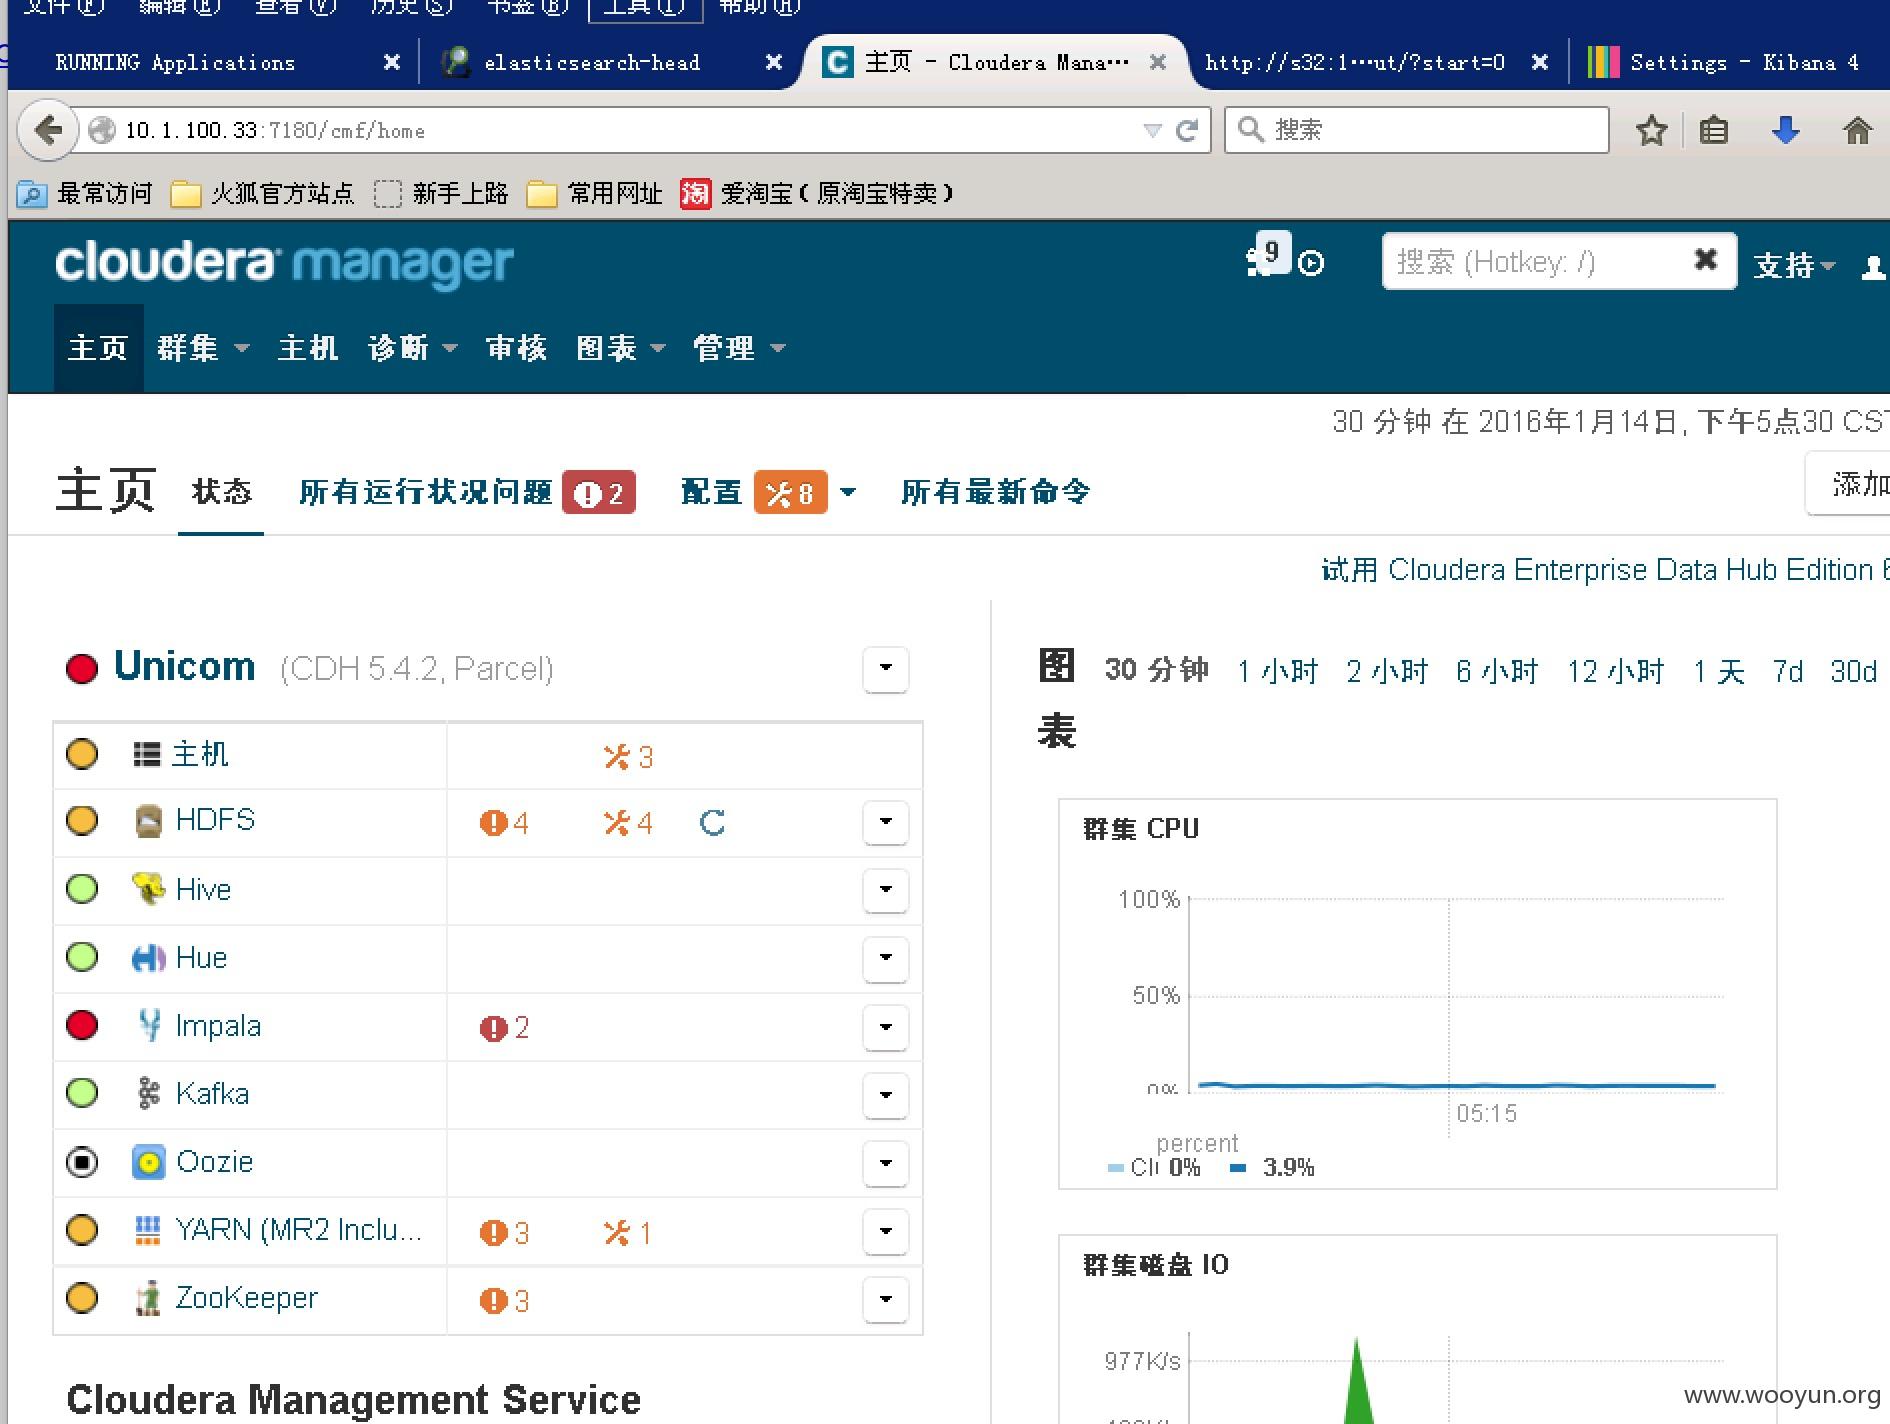Open the 管理 navigation menu

739,348
